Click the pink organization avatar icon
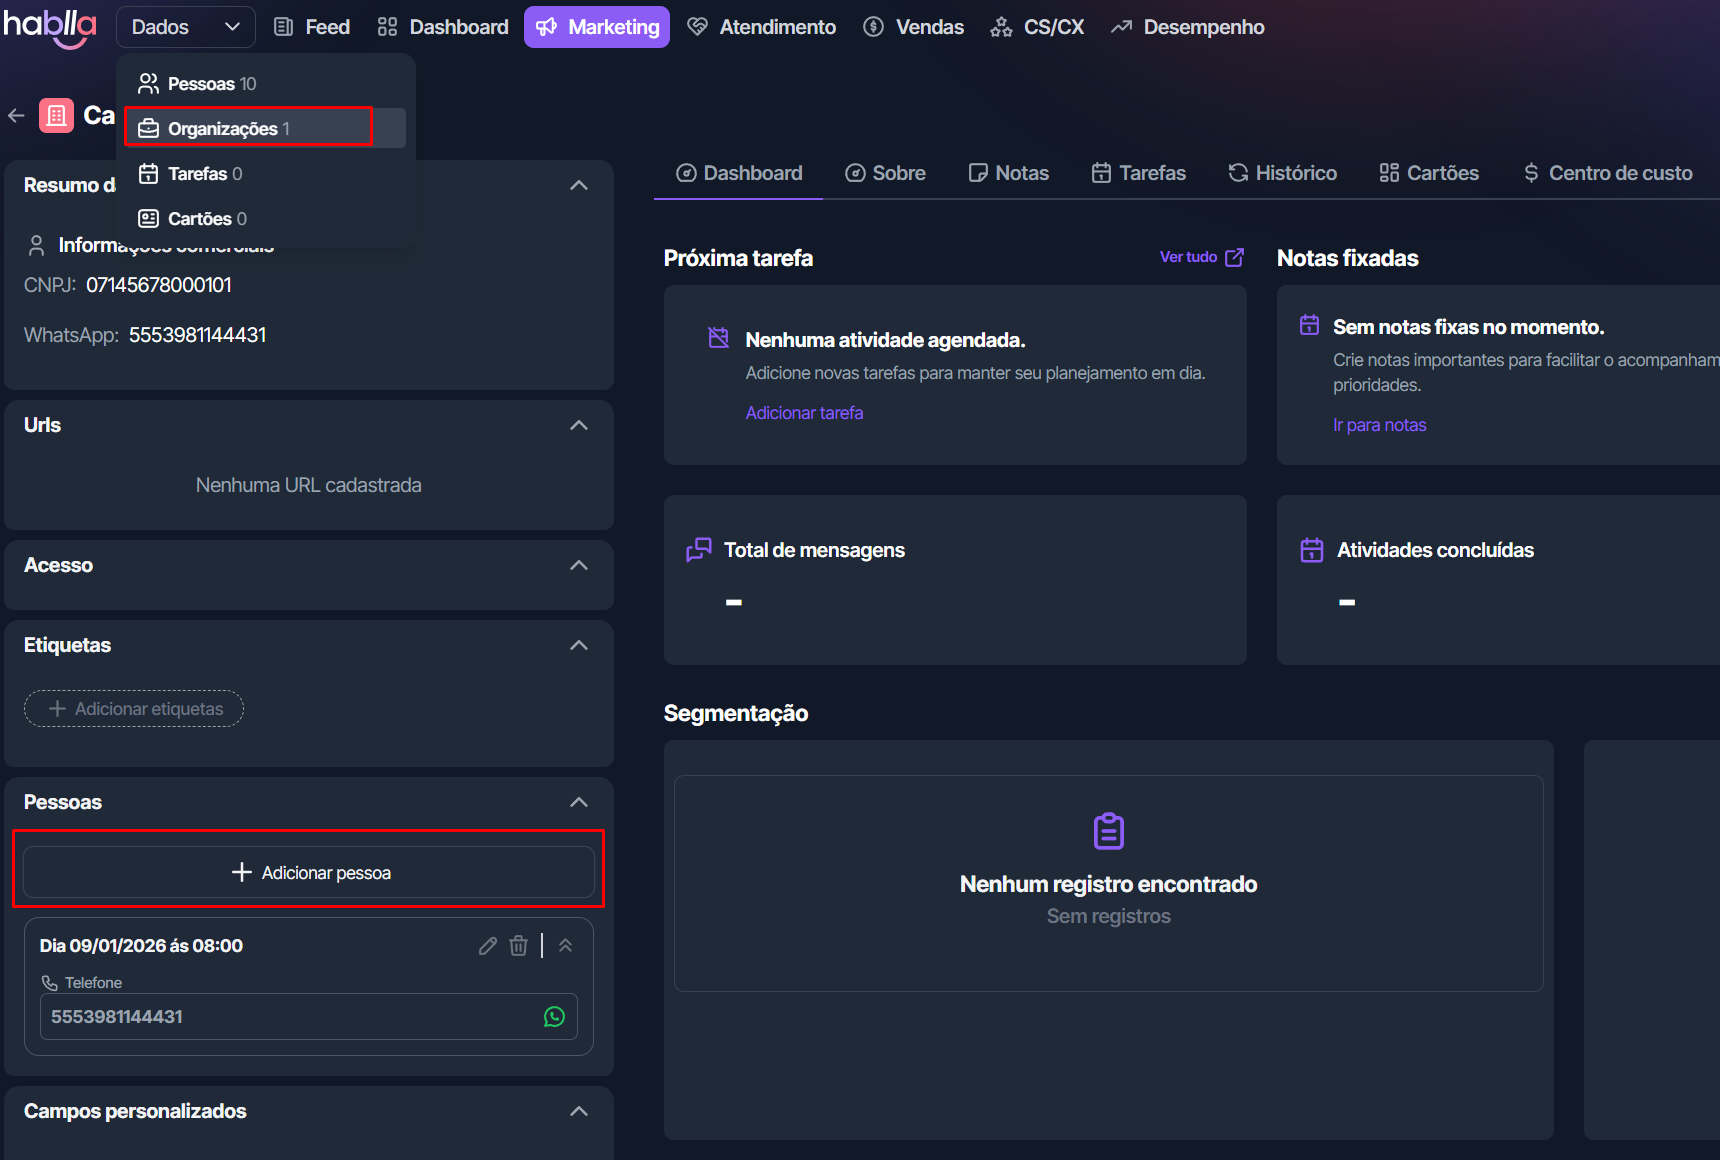The image size is (1720, 1160). [56, 116]
